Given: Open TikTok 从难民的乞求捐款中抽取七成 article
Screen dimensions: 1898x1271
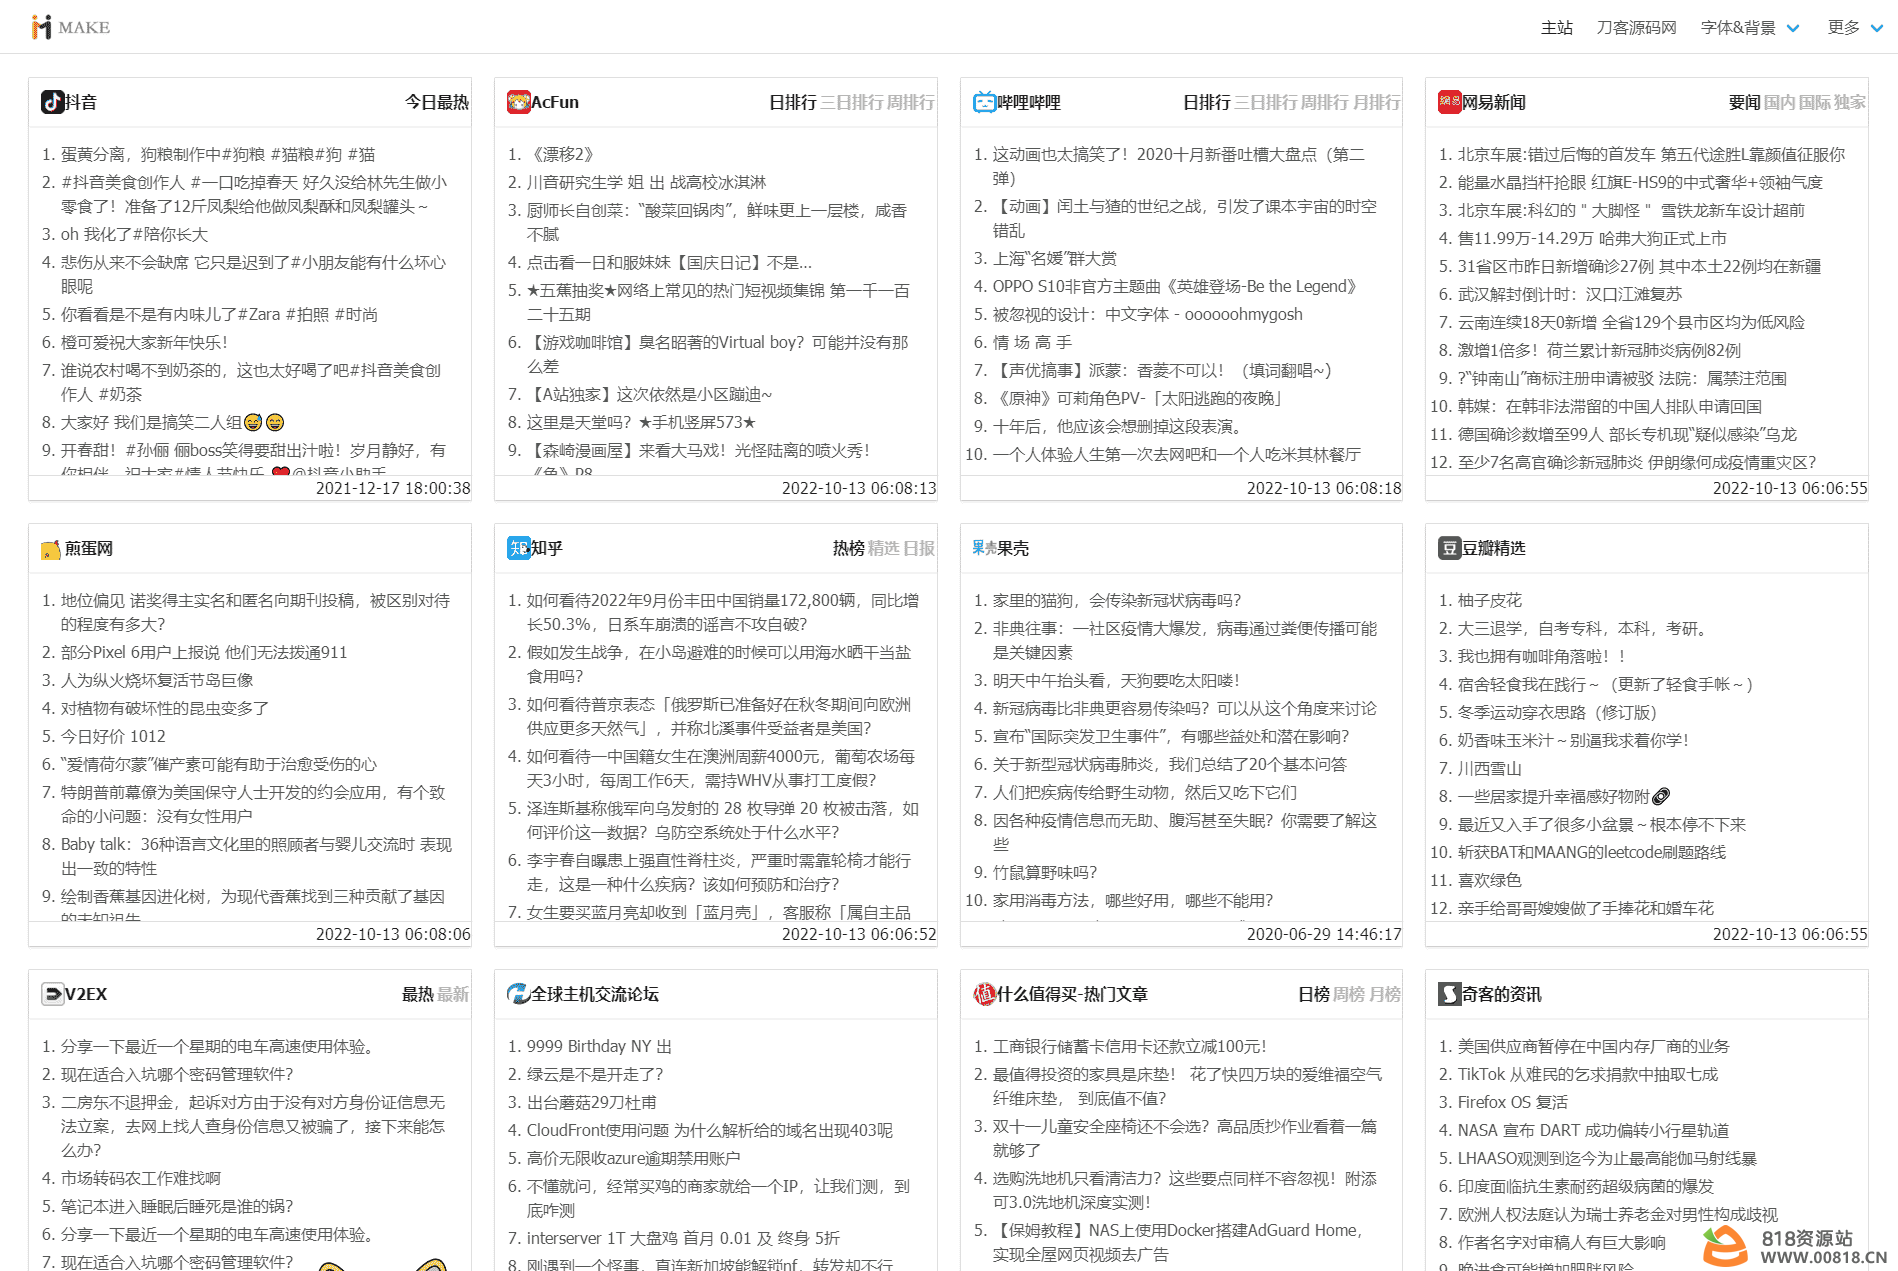Looking at the screenshot, I should coord(1588,1074).
